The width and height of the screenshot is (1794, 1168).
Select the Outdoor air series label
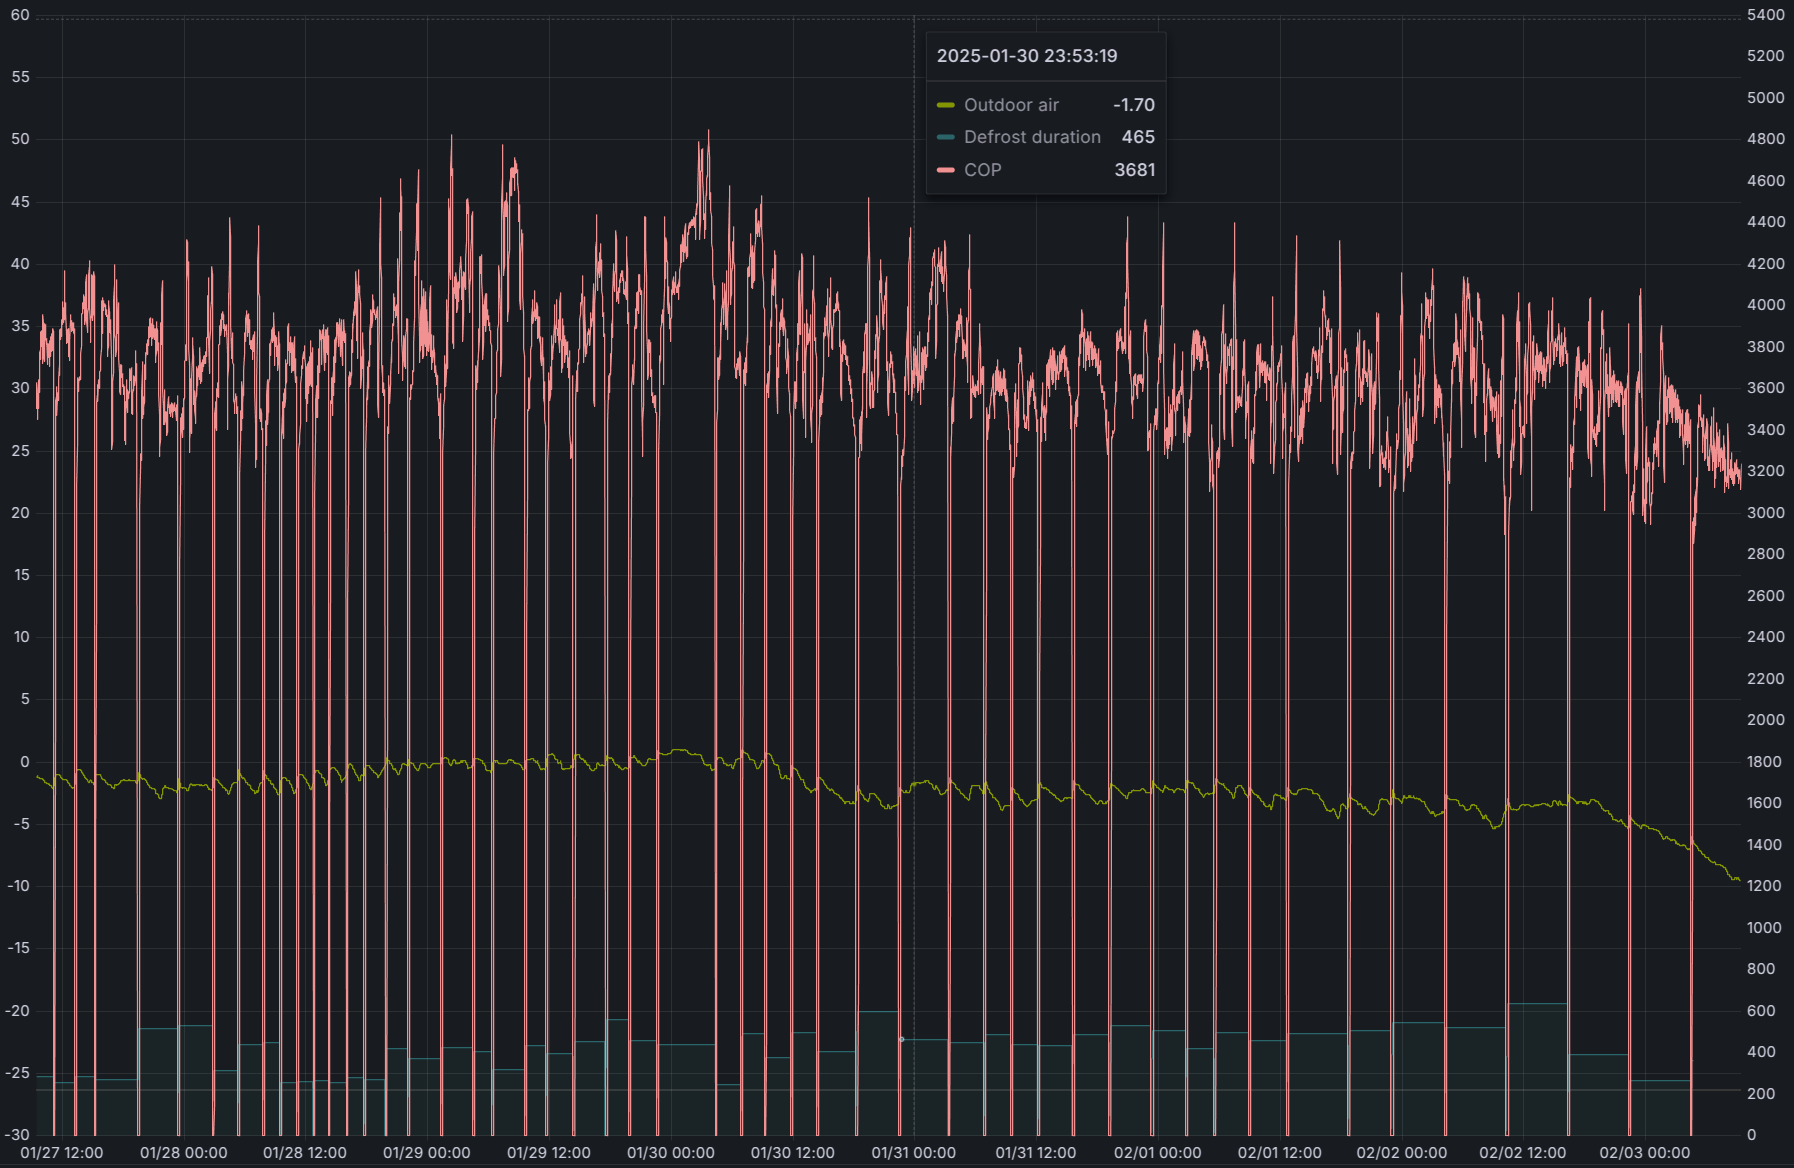[1011, 105]
